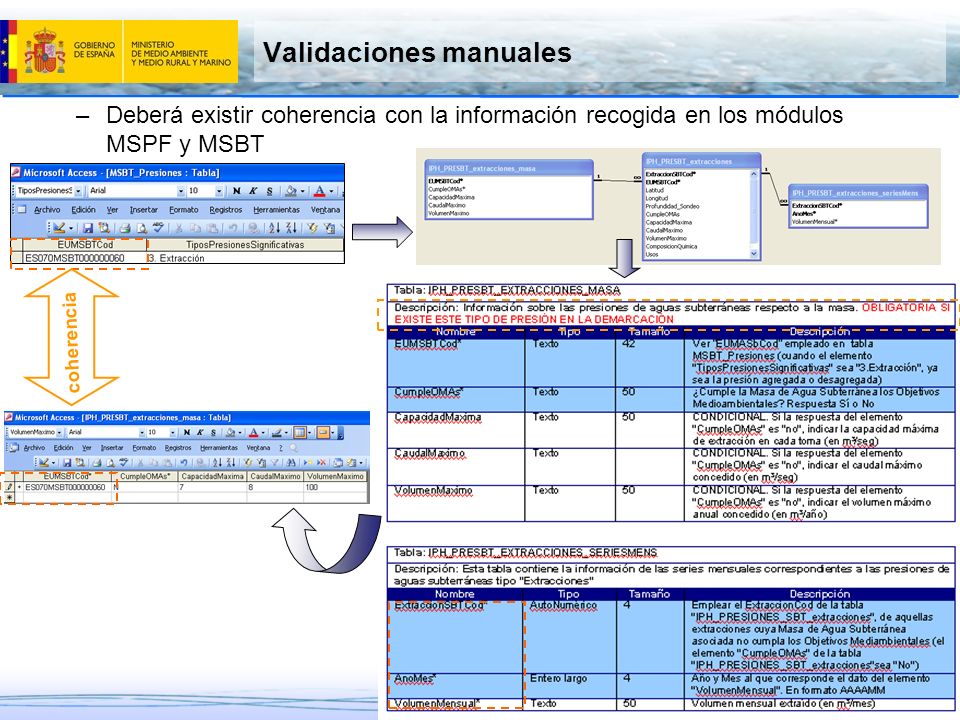Screen dimensions: 960x720
Task: Click fill color bucket in MSBT_Presiones toolbar
Action: point(290,191)
